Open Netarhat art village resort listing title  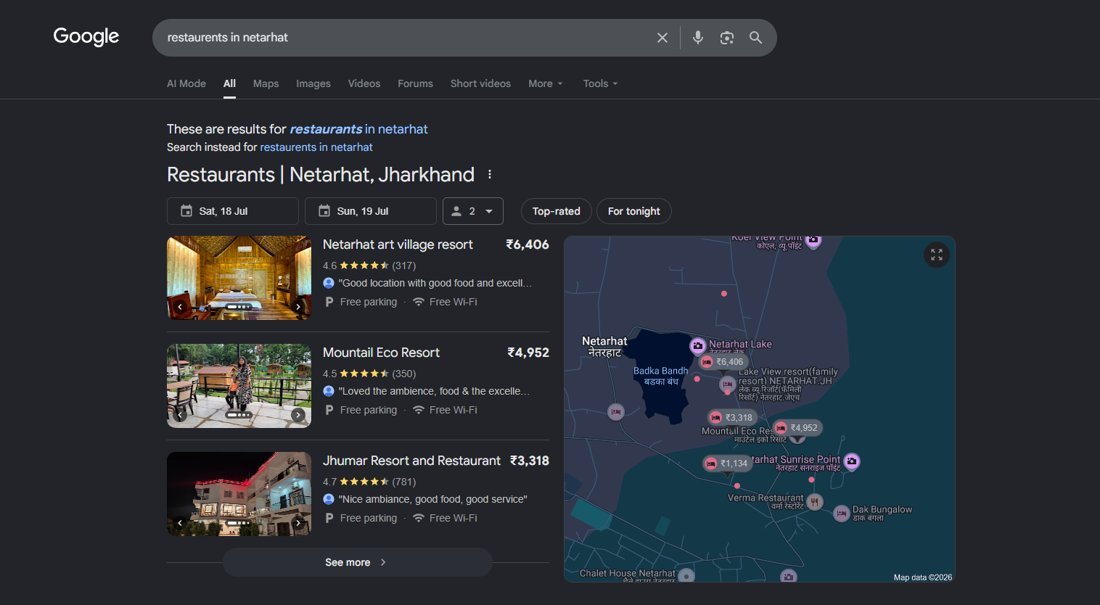398,245
